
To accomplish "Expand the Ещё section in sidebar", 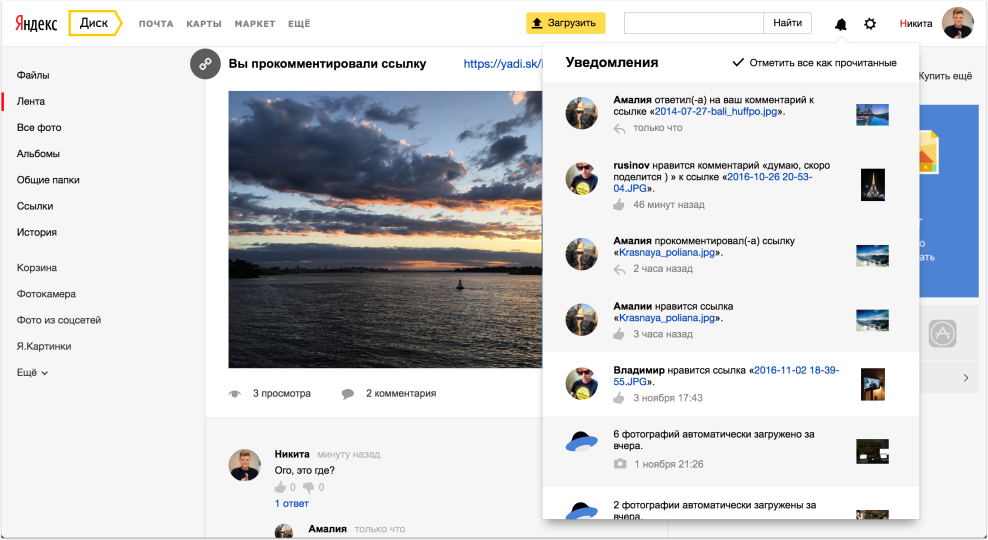I will (x=32, y=372).
